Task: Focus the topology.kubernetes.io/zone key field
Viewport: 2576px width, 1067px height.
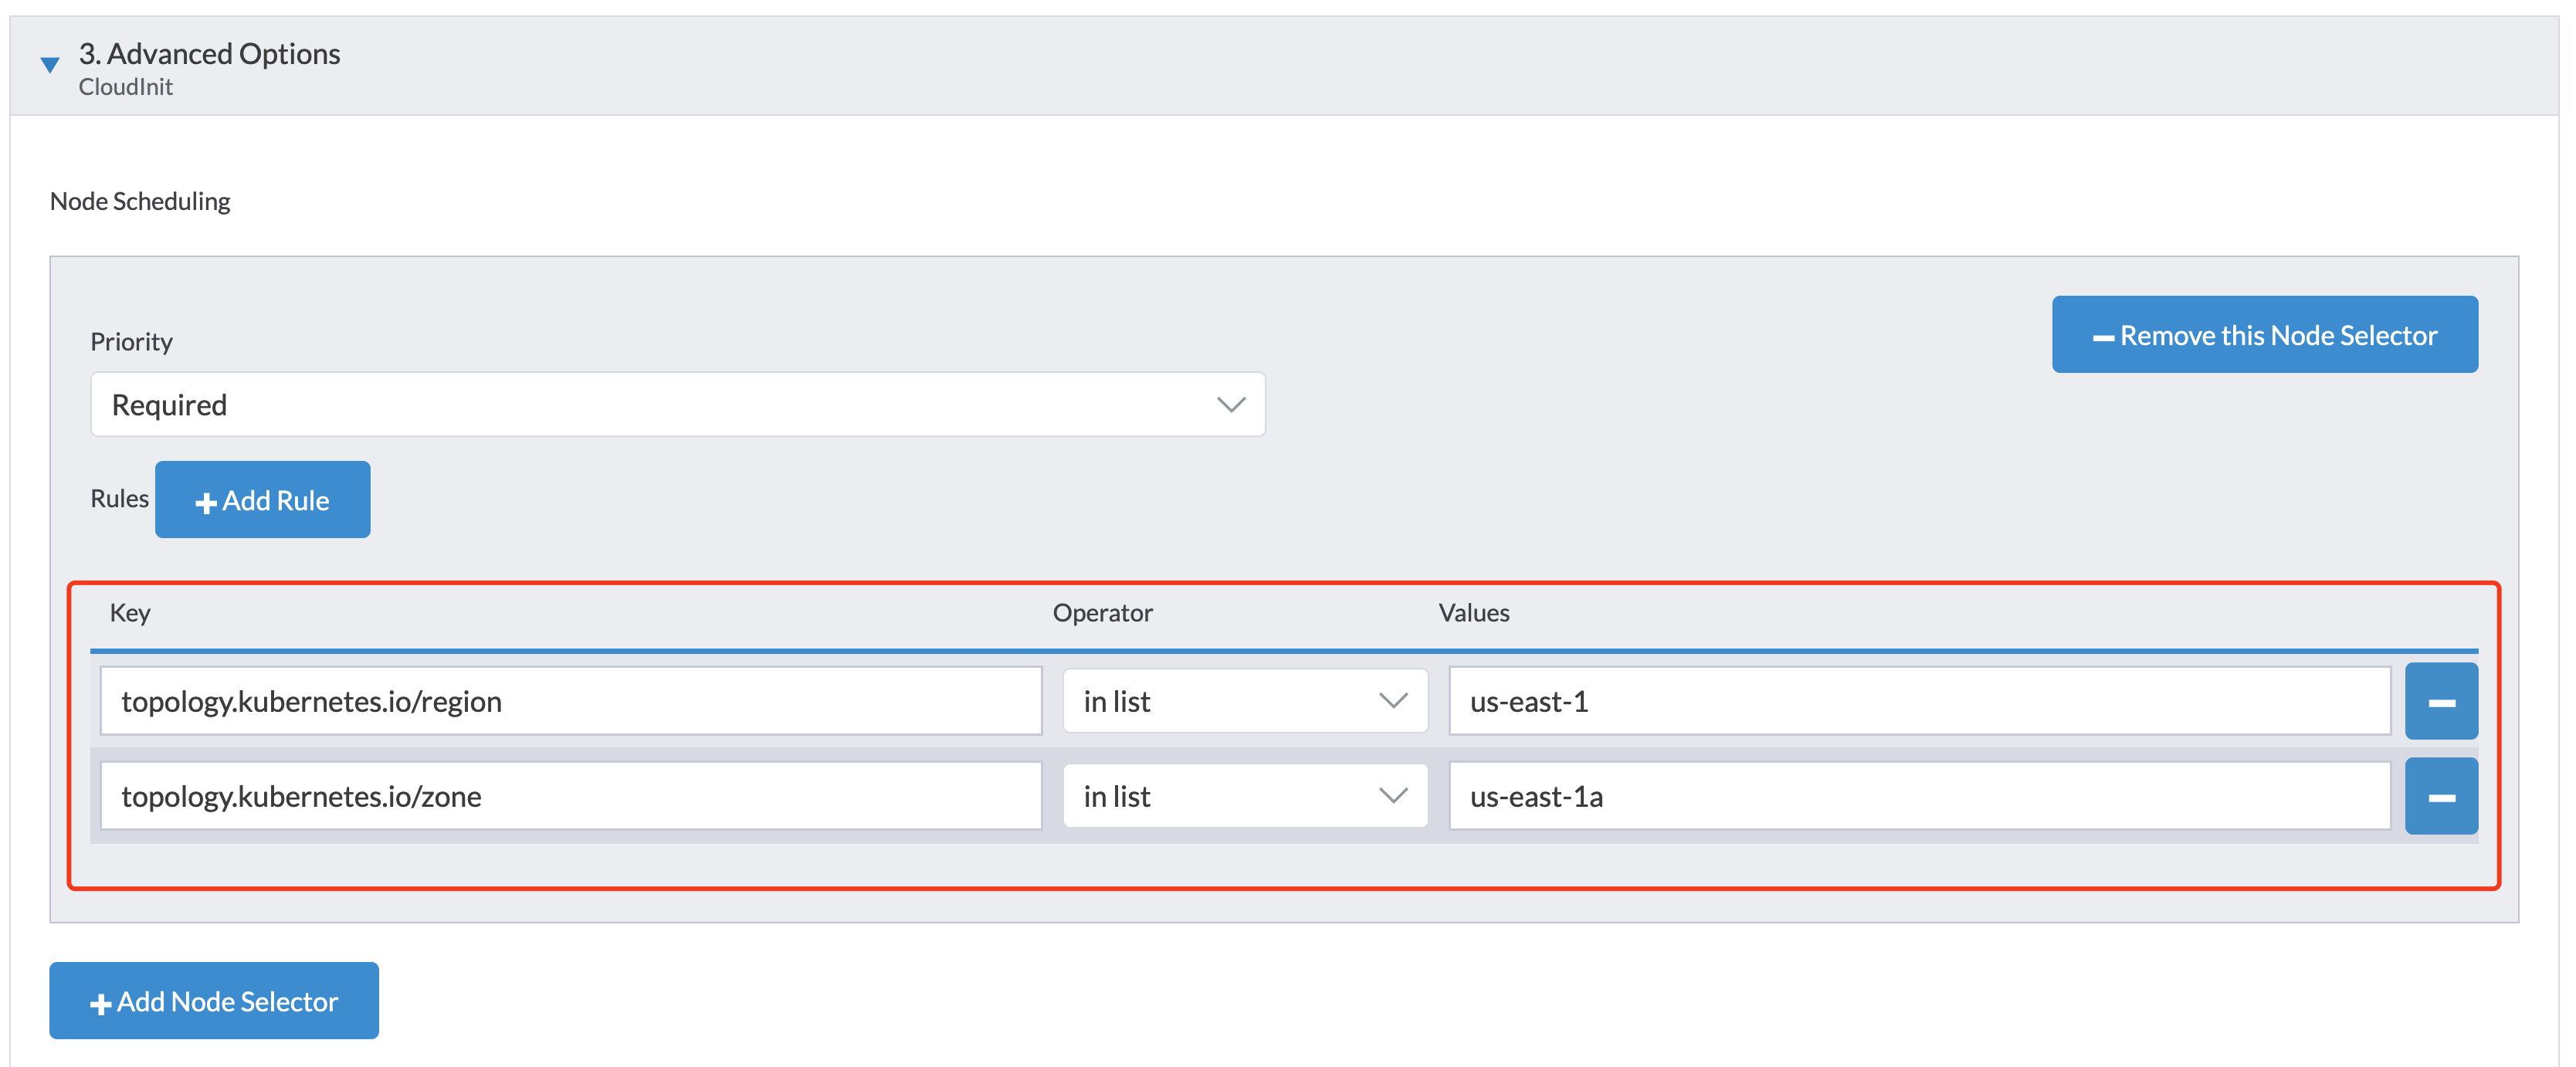Action: pos(570,796)
